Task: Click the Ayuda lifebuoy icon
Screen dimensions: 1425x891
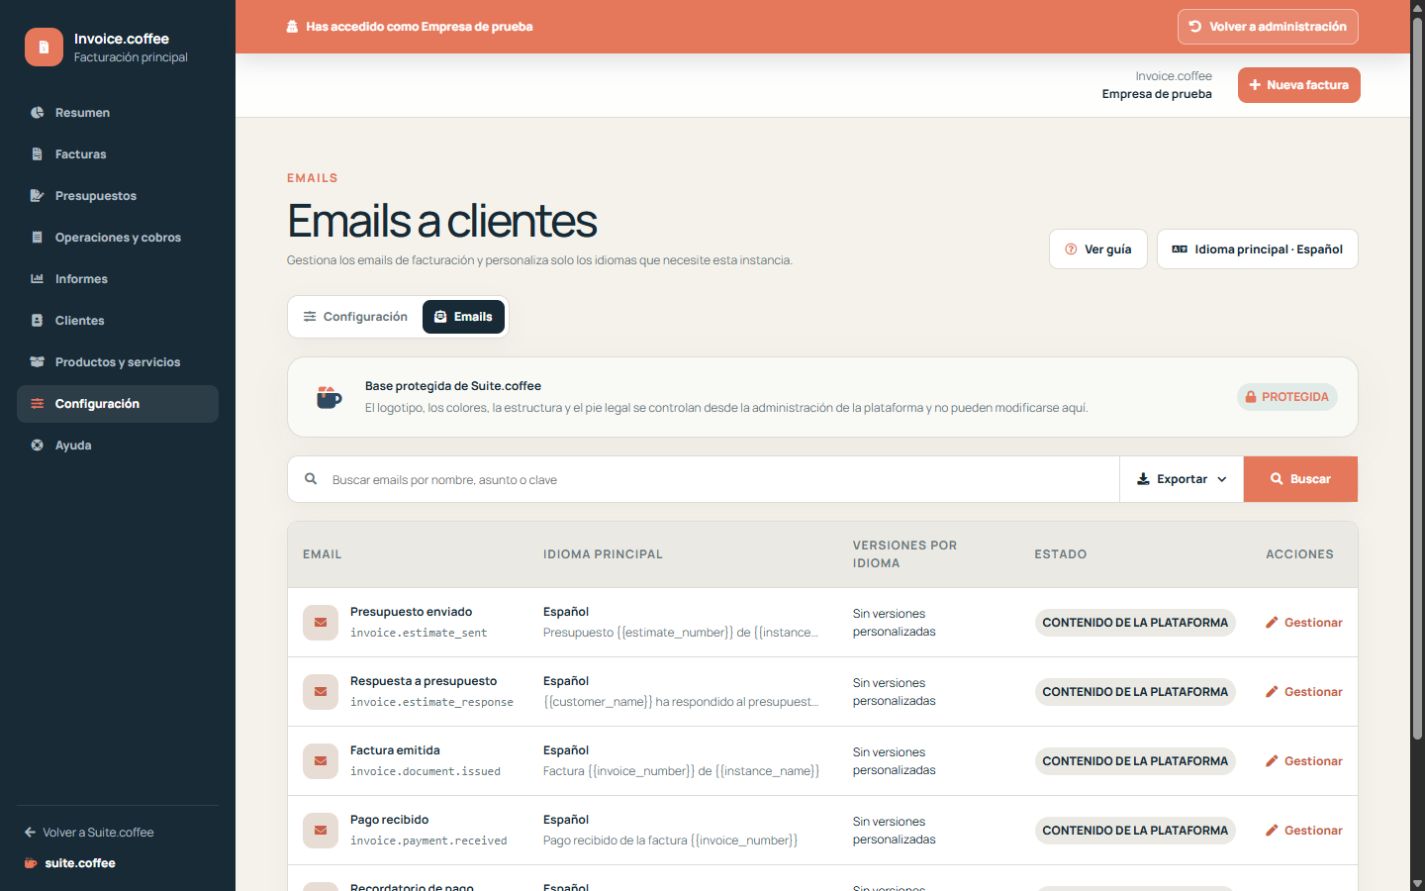Action: [x=37, y=445]
